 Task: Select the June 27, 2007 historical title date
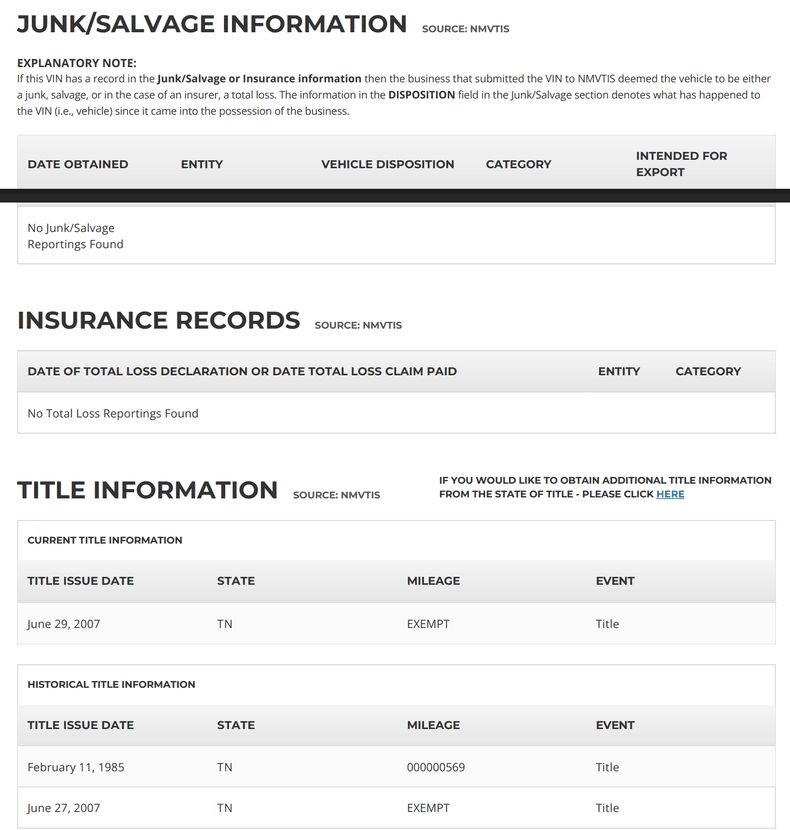tap(64, 808)
